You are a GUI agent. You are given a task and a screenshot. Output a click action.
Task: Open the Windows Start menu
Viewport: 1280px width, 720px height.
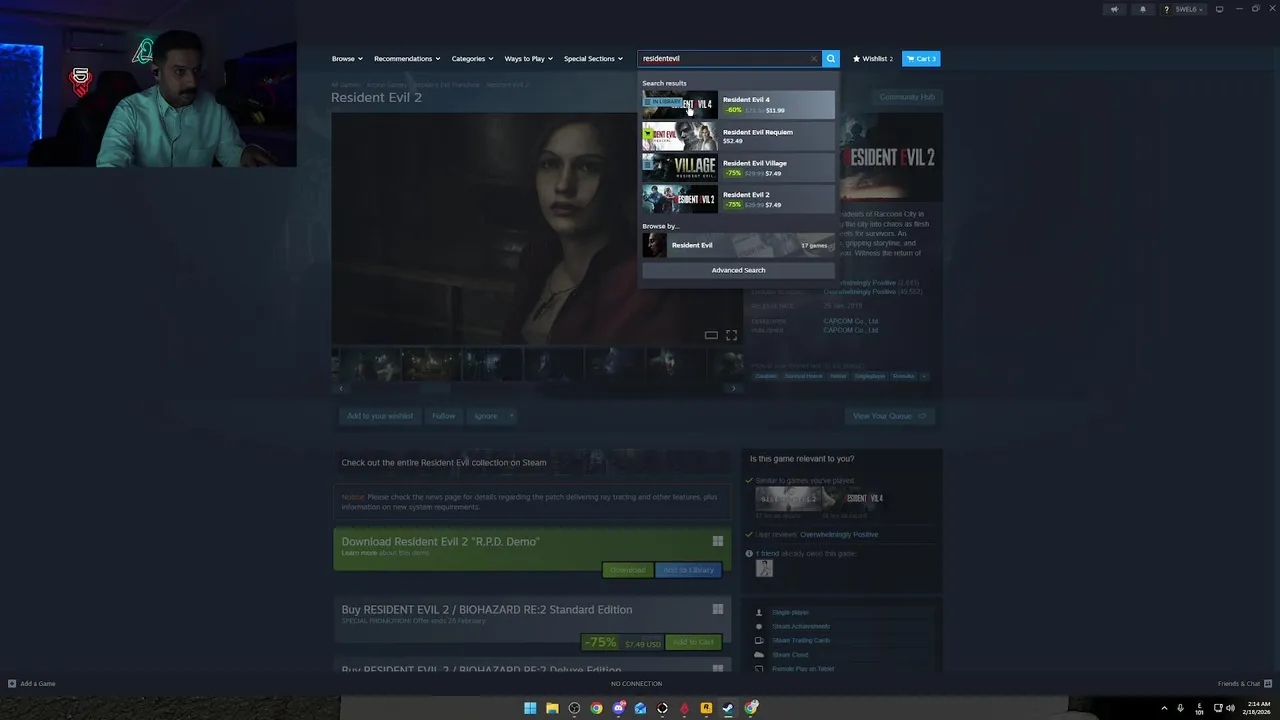click(530, 708)
